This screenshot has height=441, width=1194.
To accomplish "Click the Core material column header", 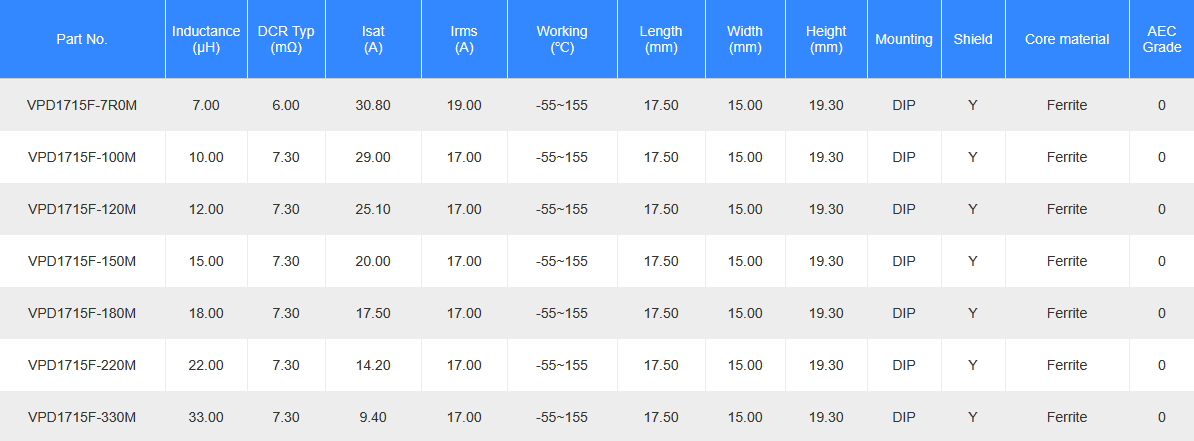I will (1067, 39).
